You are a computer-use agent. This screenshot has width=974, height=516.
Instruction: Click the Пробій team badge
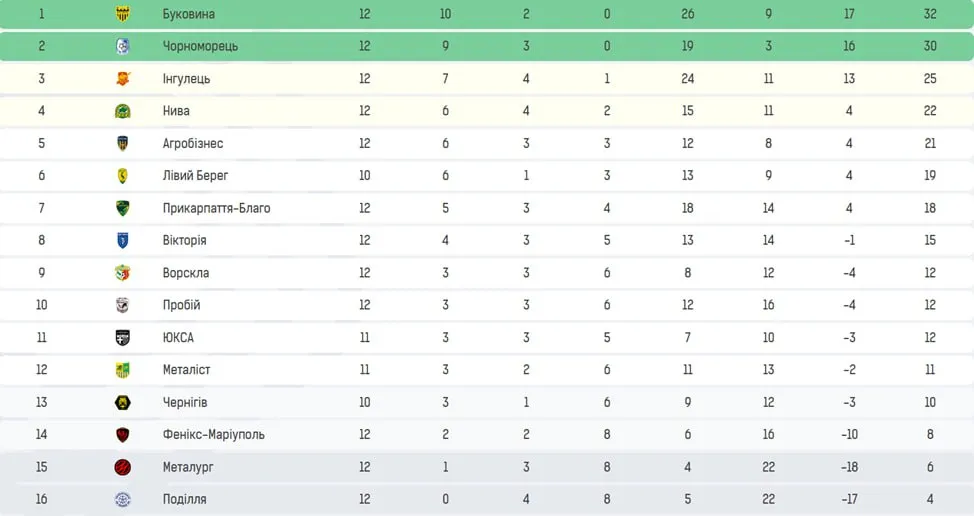click(x=123, y=305)
